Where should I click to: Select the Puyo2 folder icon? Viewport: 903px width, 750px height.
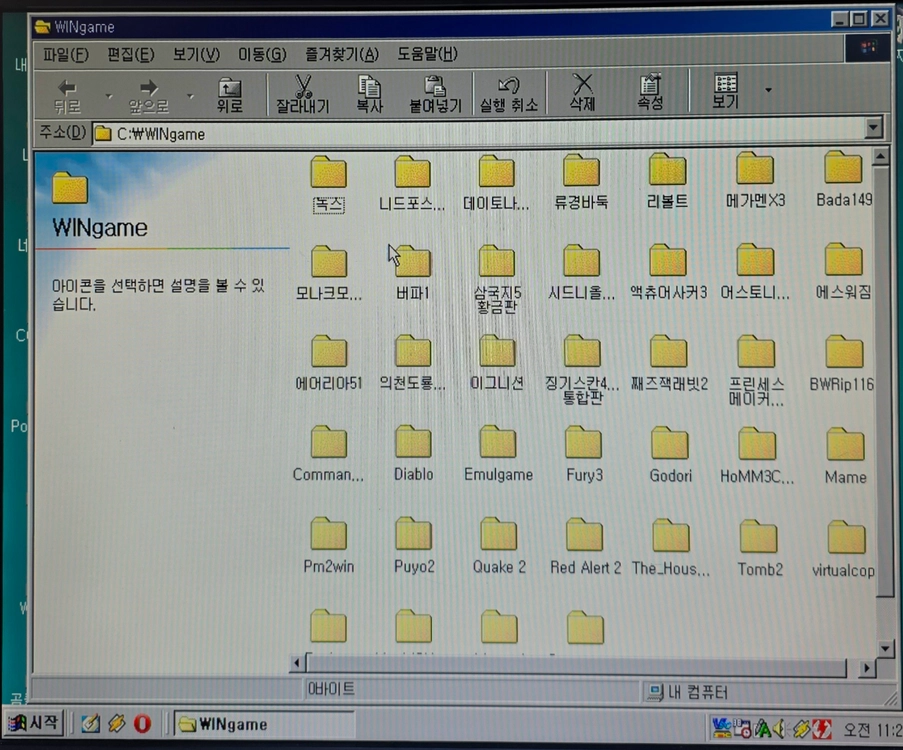[x=413, y=533]
